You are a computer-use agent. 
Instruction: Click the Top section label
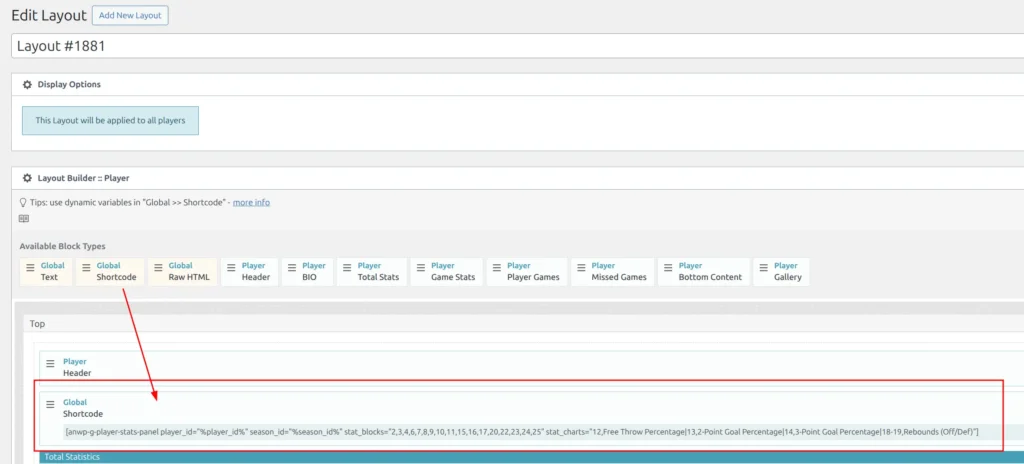tap(37, 323)
